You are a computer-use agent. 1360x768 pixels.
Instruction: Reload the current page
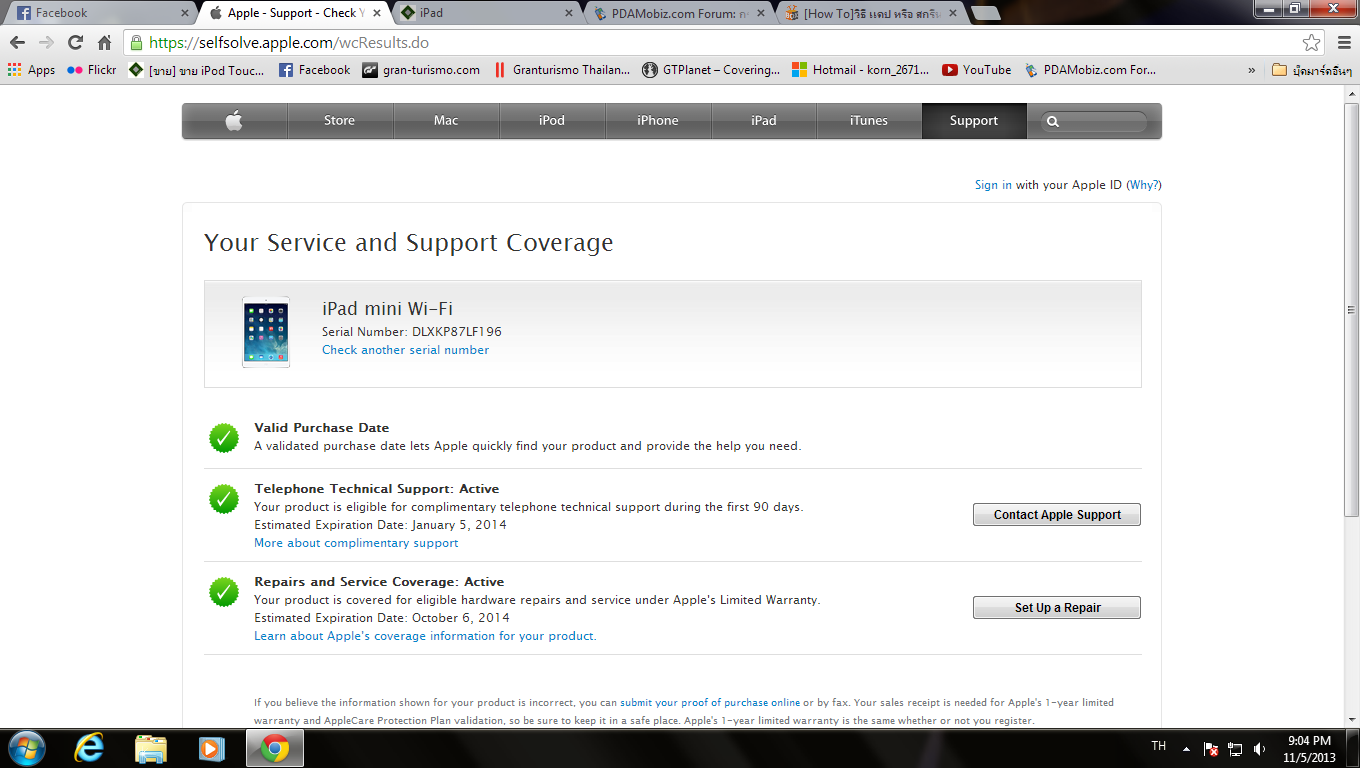click(75, 43)
